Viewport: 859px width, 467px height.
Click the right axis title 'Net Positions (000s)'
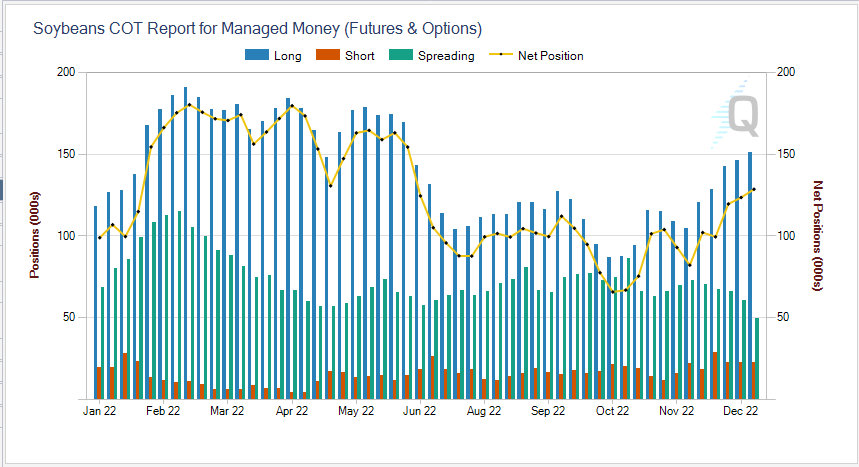click(817, 236)
